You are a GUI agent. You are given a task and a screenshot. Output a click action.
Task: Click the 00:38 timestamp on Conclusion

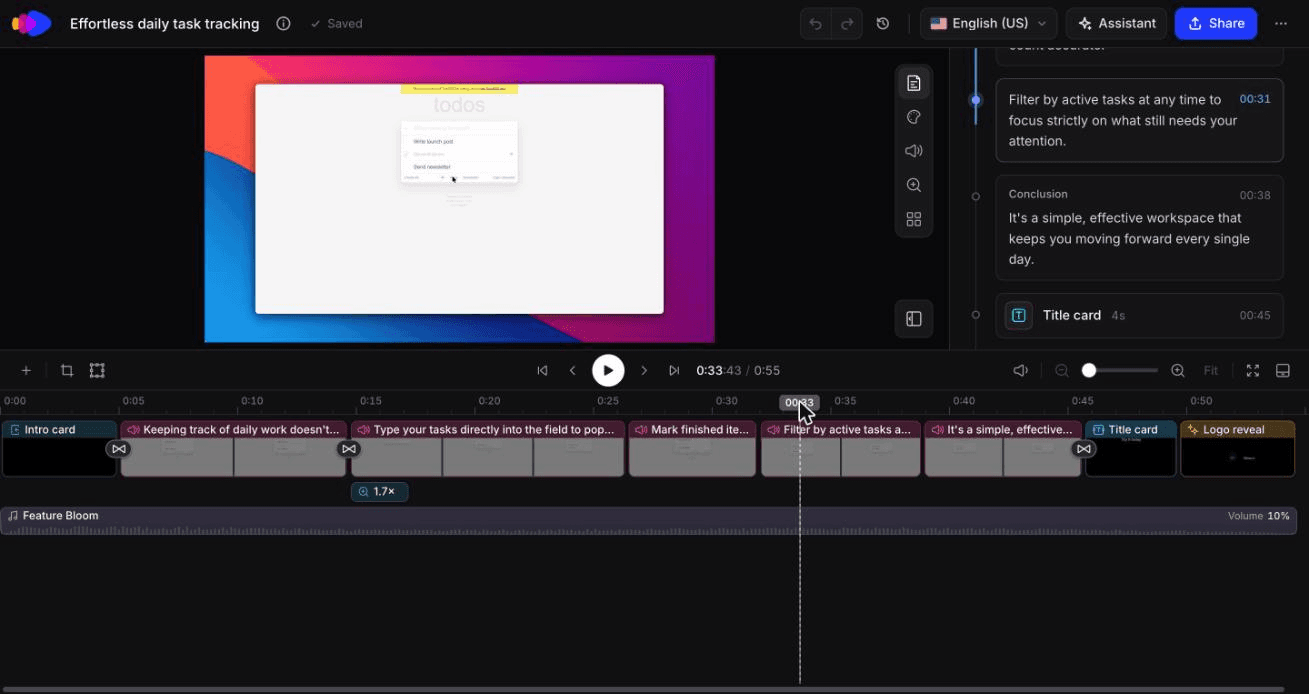pyautogui.click(x=1255, y=195)
